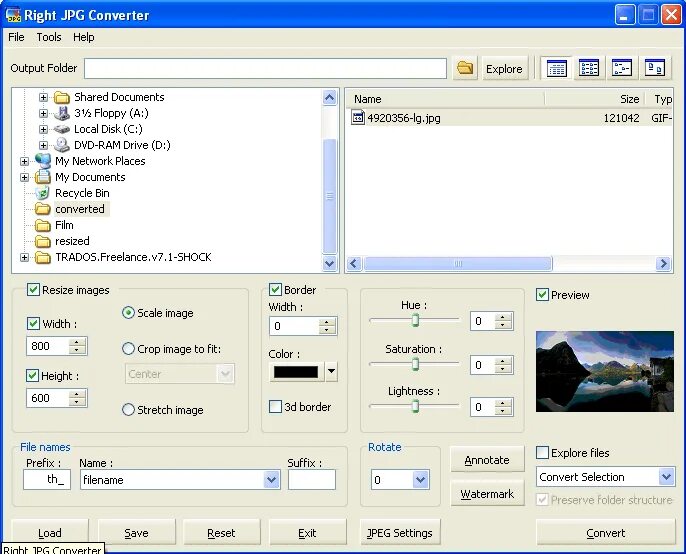
Task: Click the Exit button
Action: click(307, 533)
